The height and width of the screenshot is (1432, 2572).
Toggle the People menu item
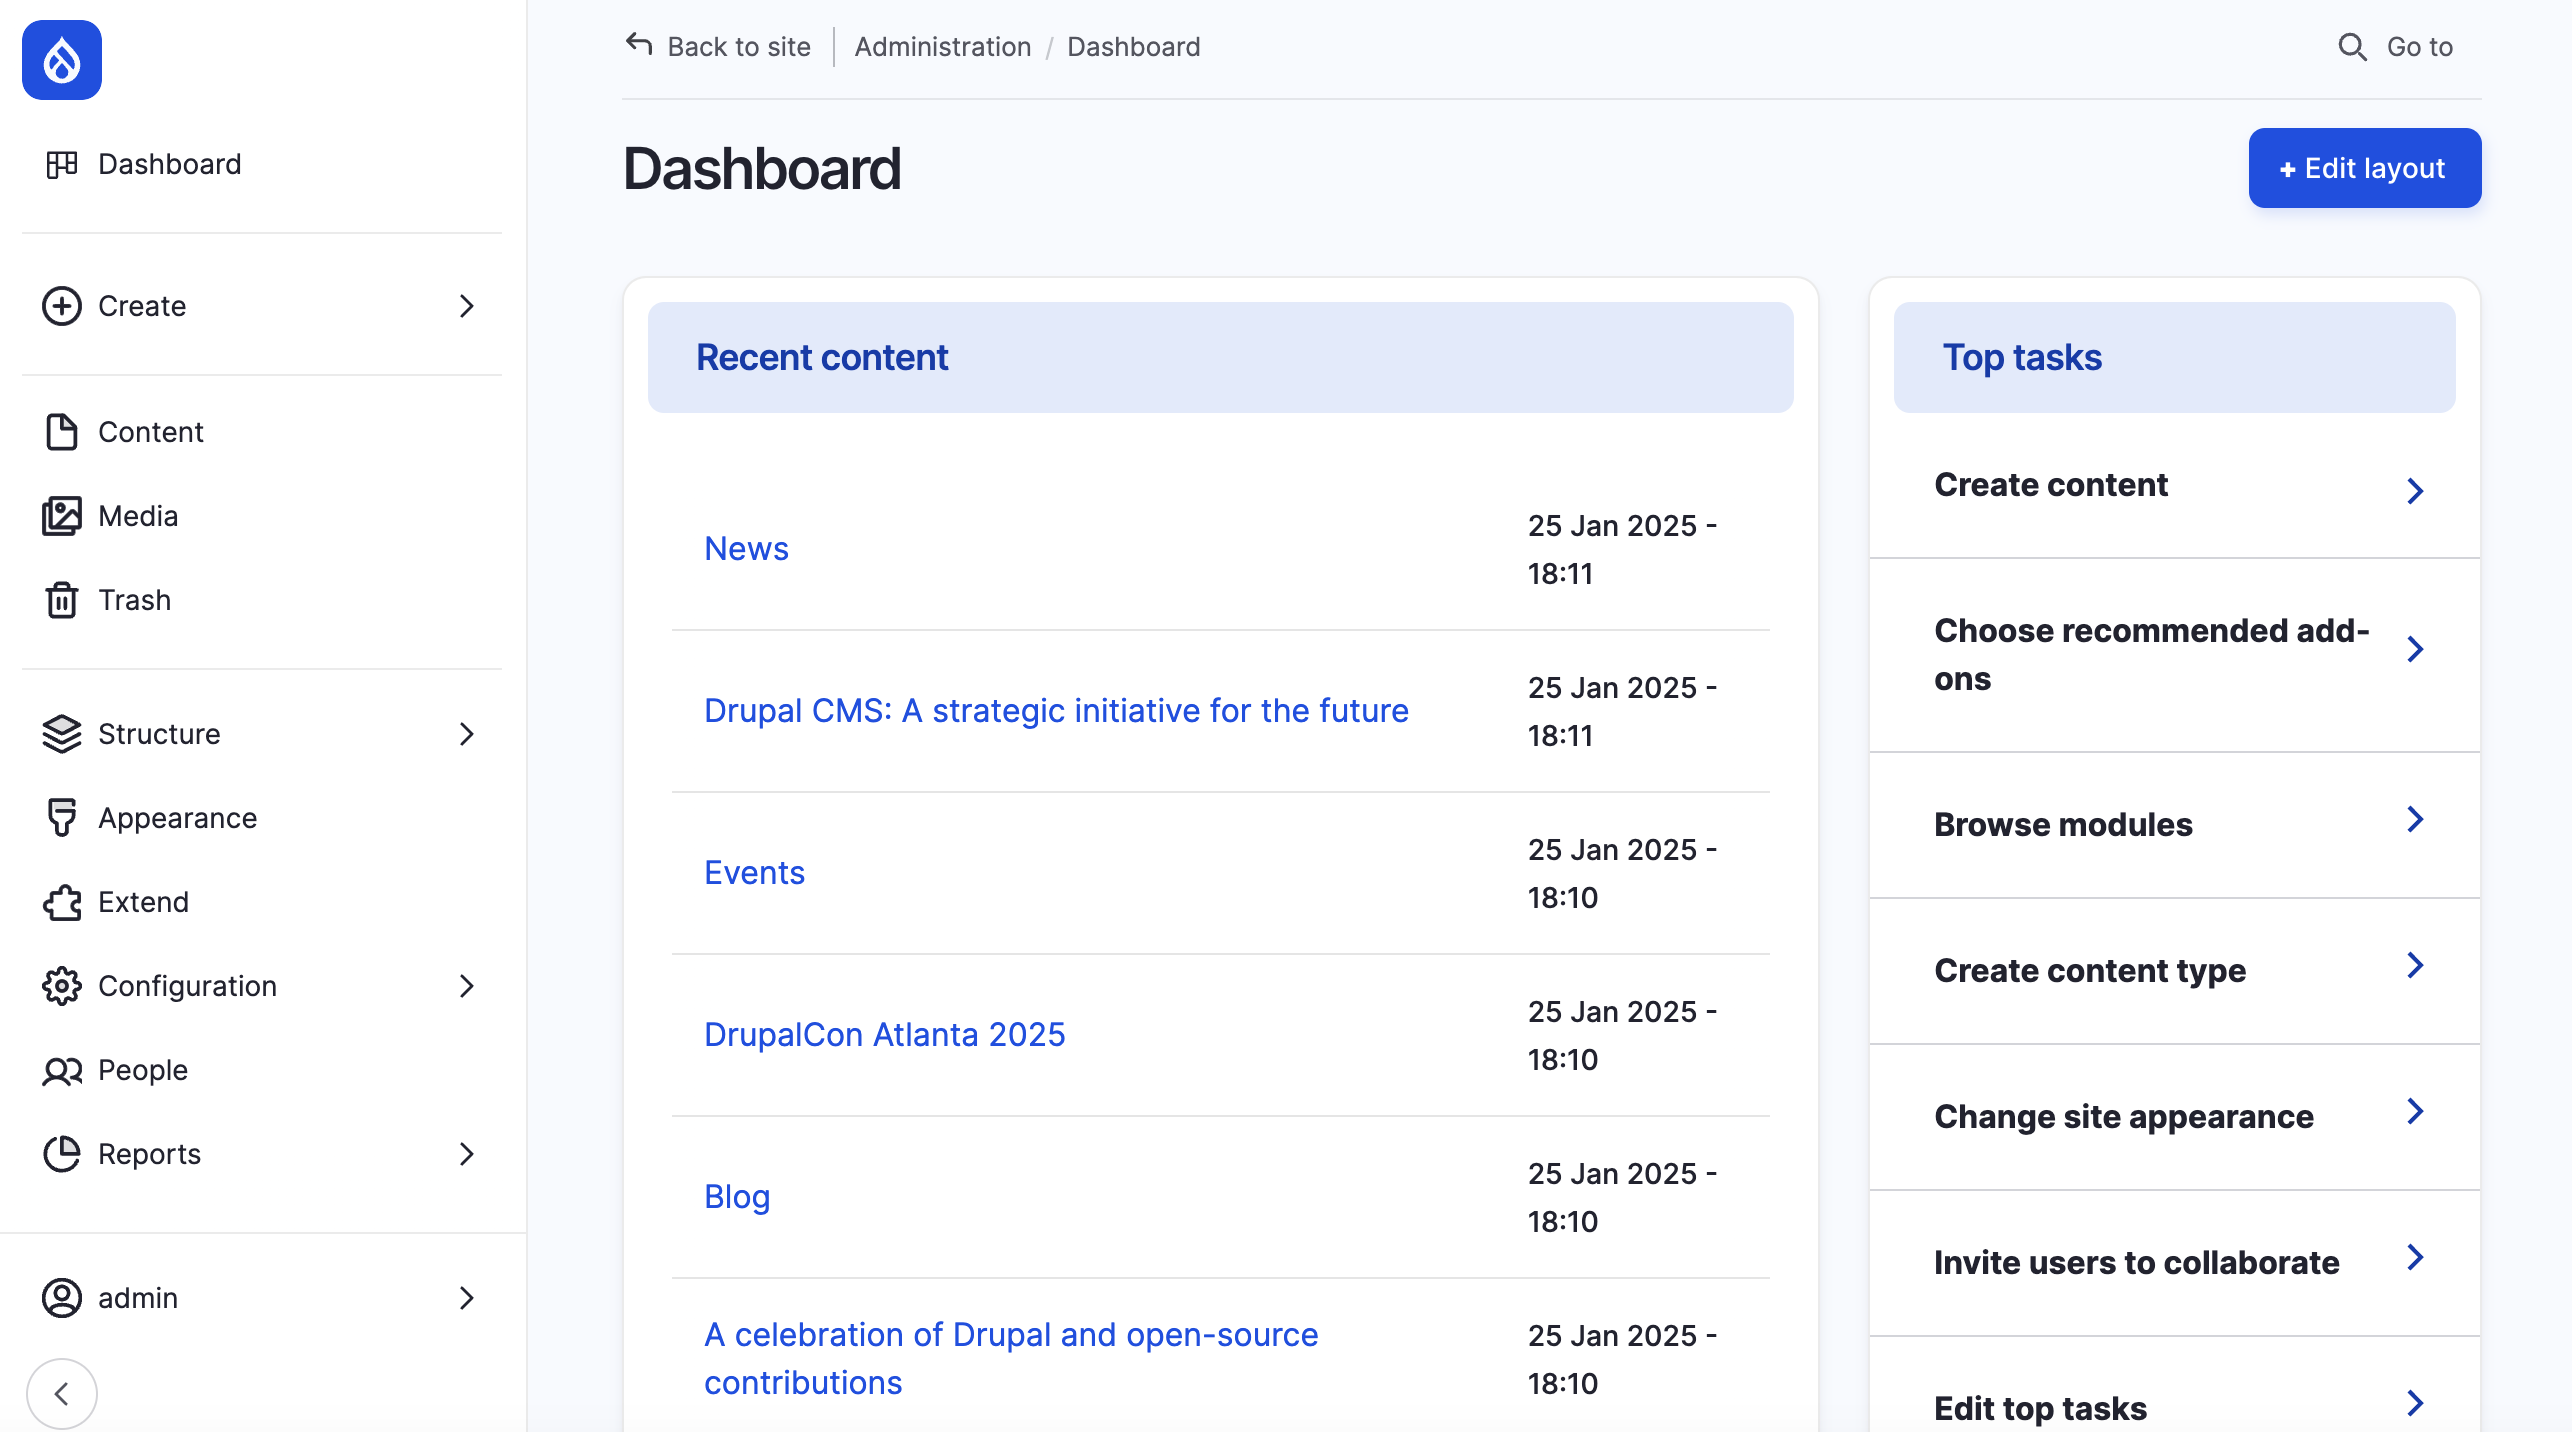141,1069
